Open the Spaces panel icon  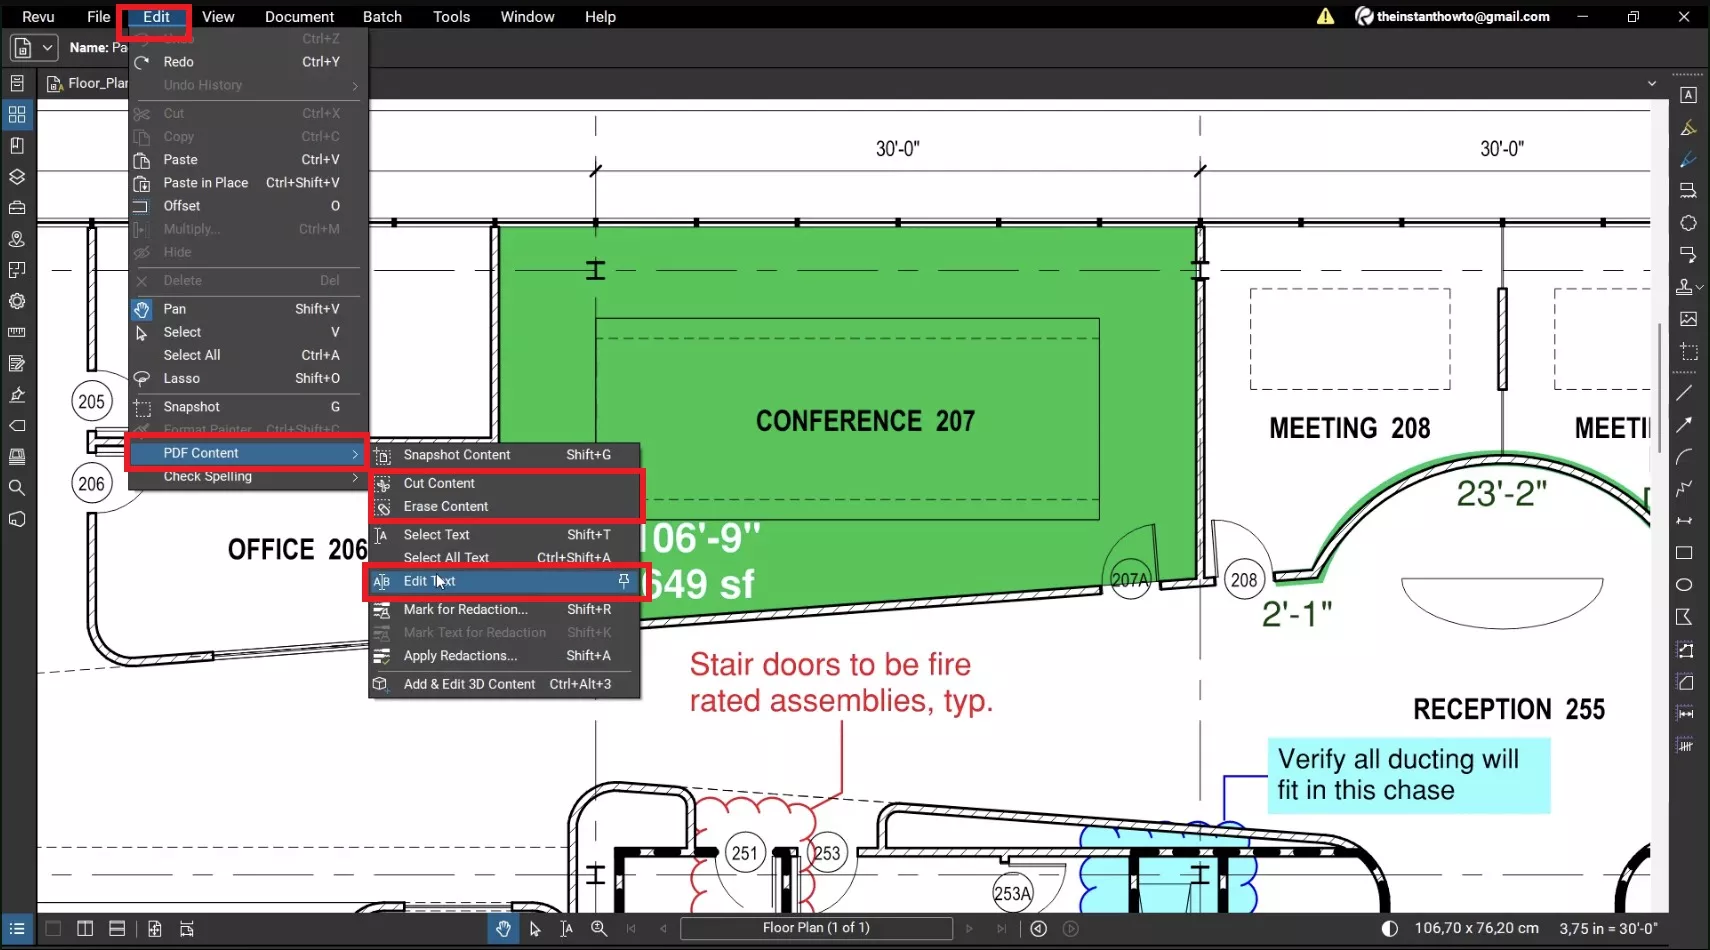click(17, 270)
